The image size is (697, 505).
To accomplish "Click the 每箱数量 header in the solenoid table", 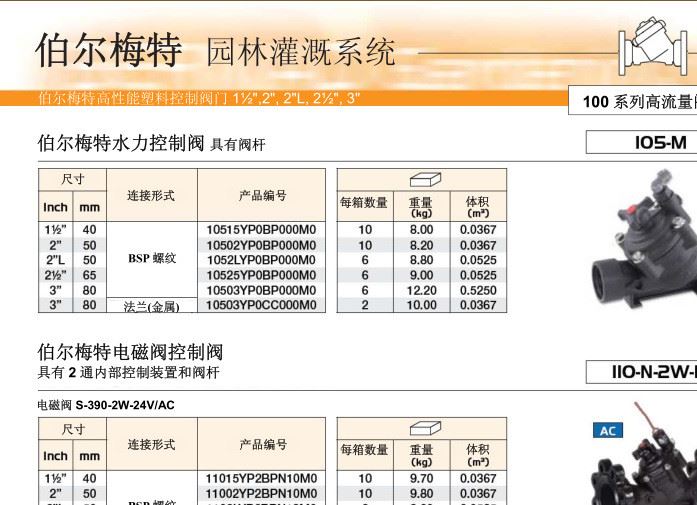I will [x=365, y=450].
